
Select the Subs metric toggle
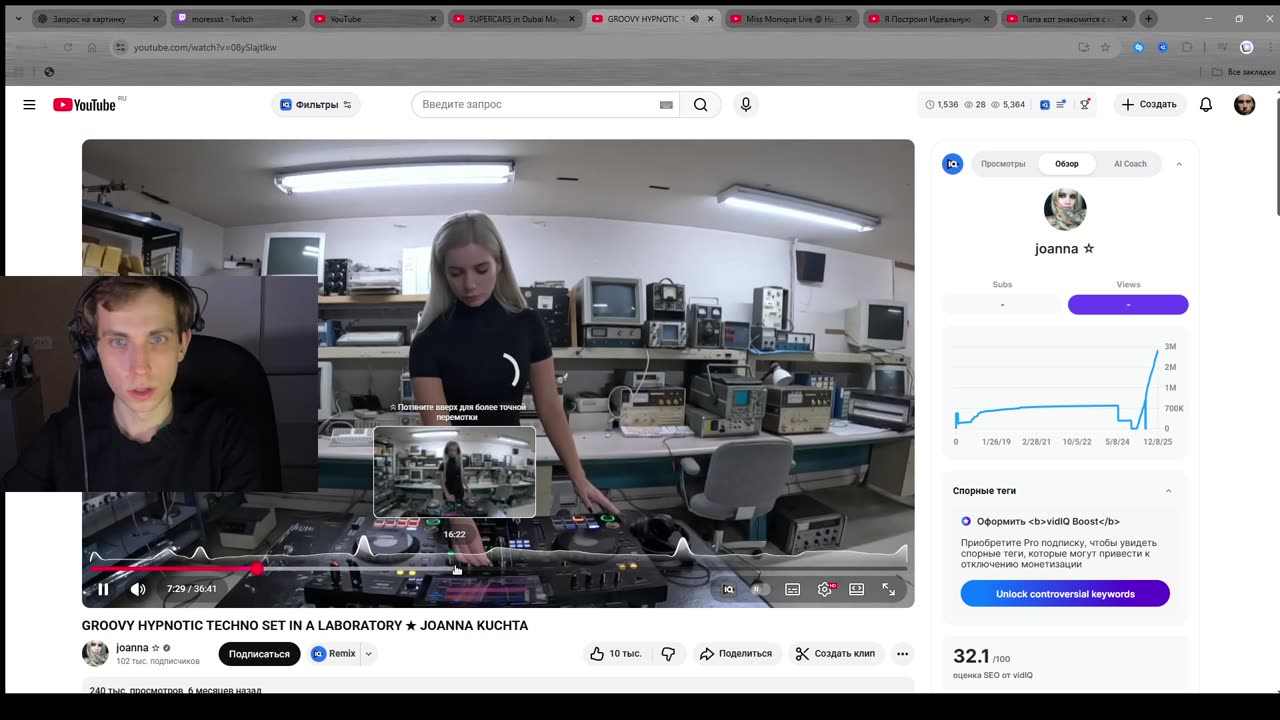pyautogui.click(x=1002, y=304)
